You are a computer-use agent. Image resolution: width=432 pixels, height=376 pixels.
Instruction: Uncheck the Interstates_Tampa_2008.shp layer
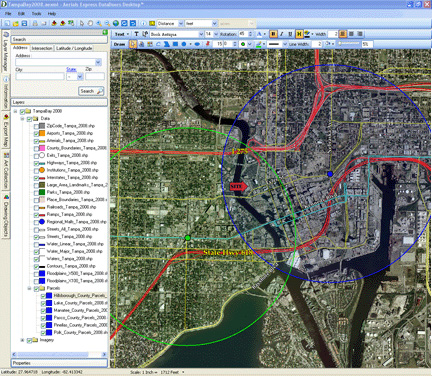(x=36, y=178)
